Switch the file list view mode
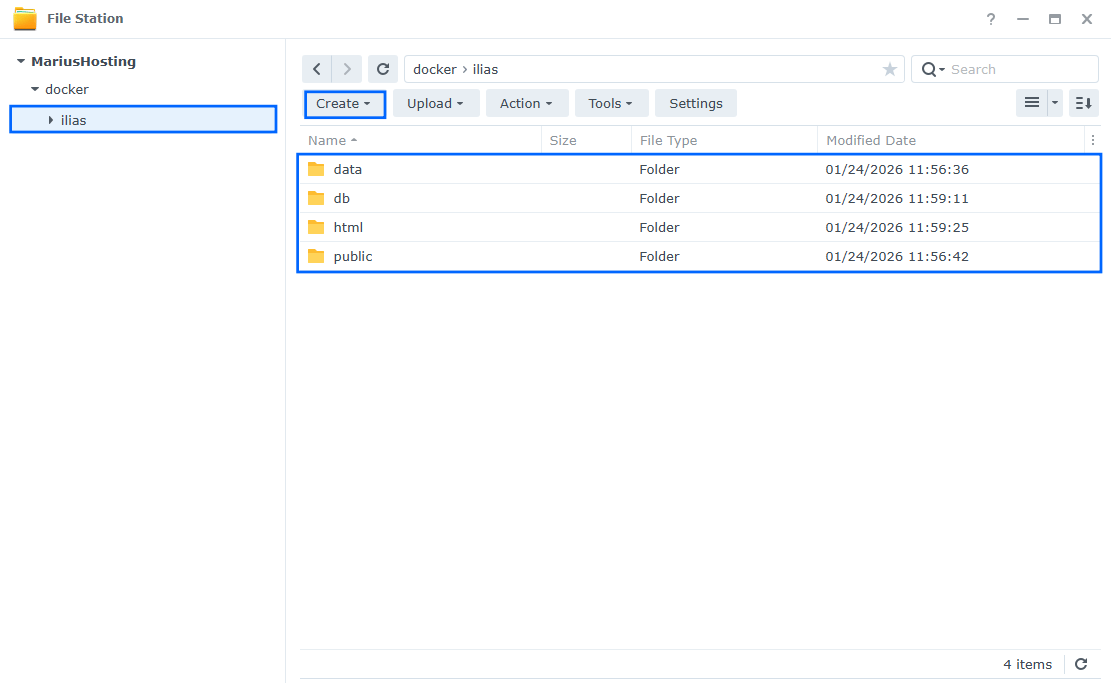The image size is (1111, 683). click(1032, 103)
